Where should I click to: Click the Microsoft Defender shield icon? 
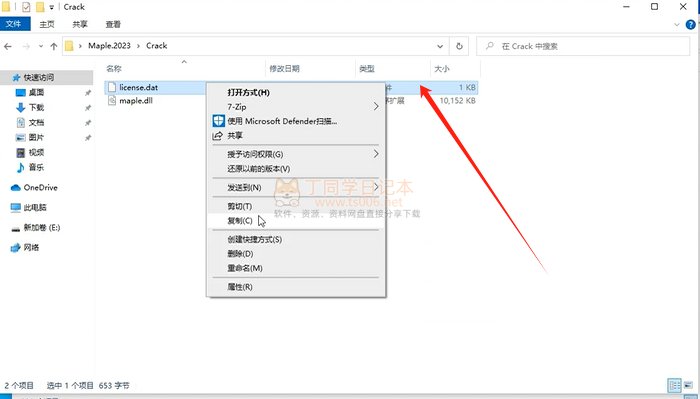click(218, 121)
